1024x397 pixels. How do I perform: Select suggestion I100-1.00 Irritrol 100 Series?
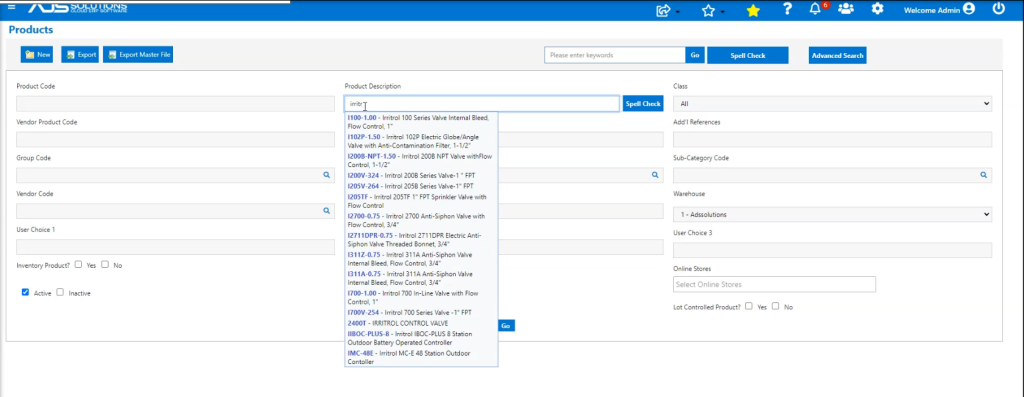(421, 121)
